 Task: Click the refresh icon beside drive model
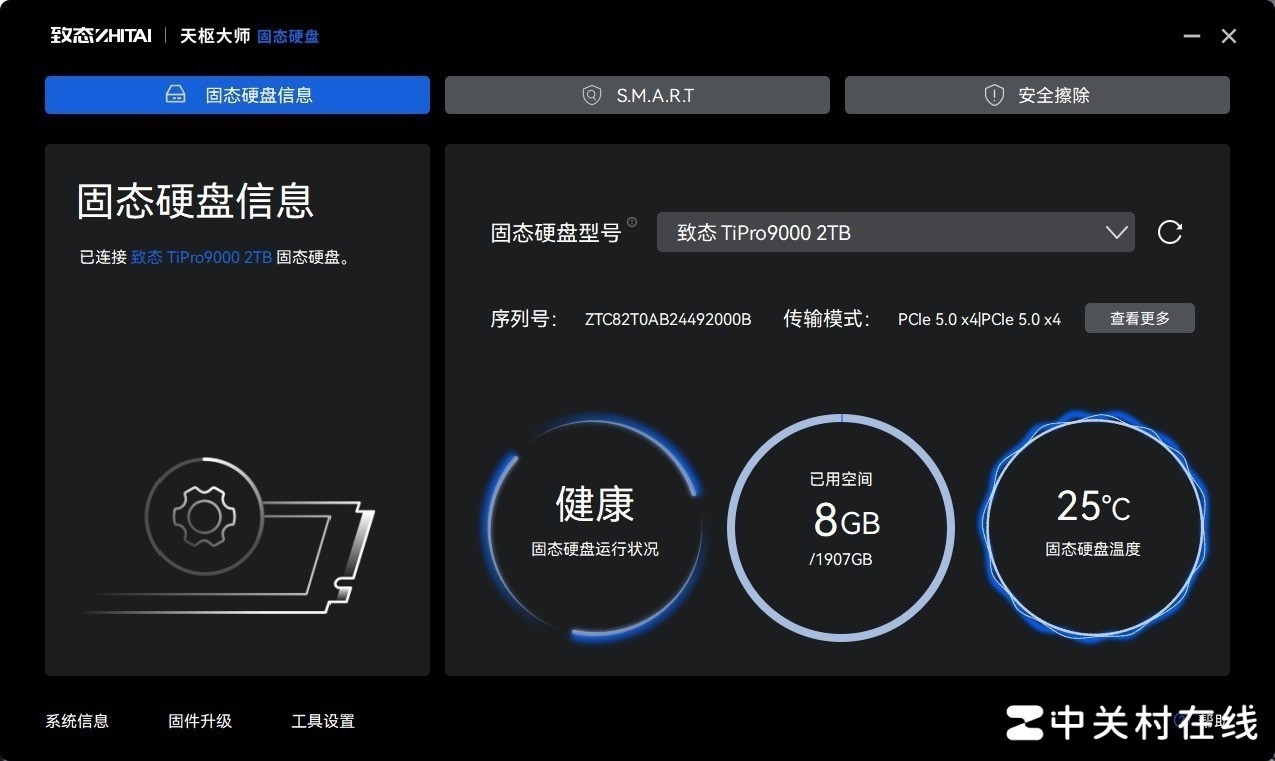(x=1169, y=232)
